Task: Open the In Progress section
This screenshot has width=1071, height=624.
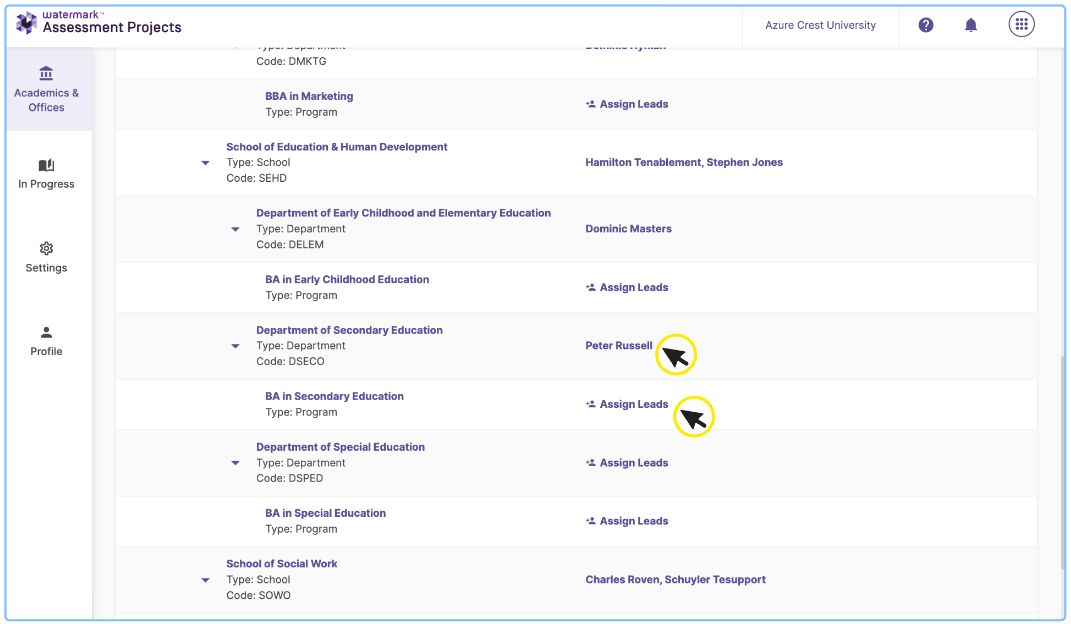Action: tap(46, 174)
